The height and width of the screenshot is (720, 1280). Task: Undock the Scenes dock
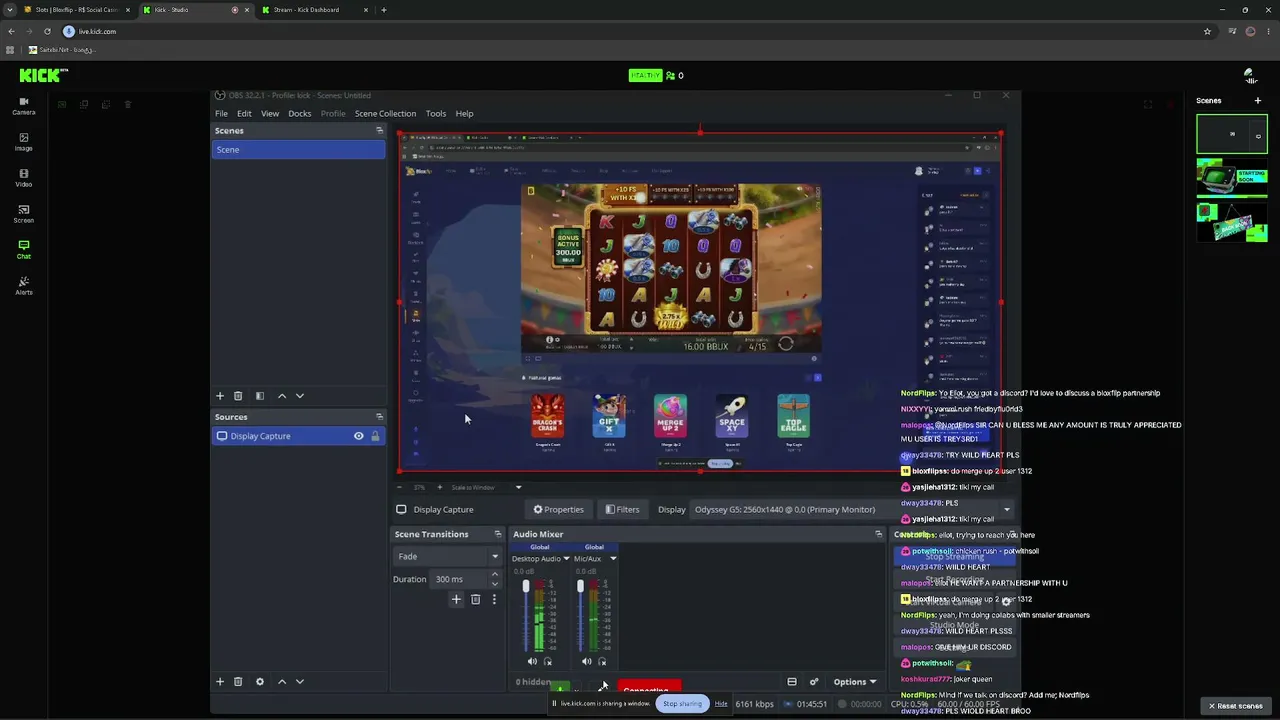click(x=379, y=130)
